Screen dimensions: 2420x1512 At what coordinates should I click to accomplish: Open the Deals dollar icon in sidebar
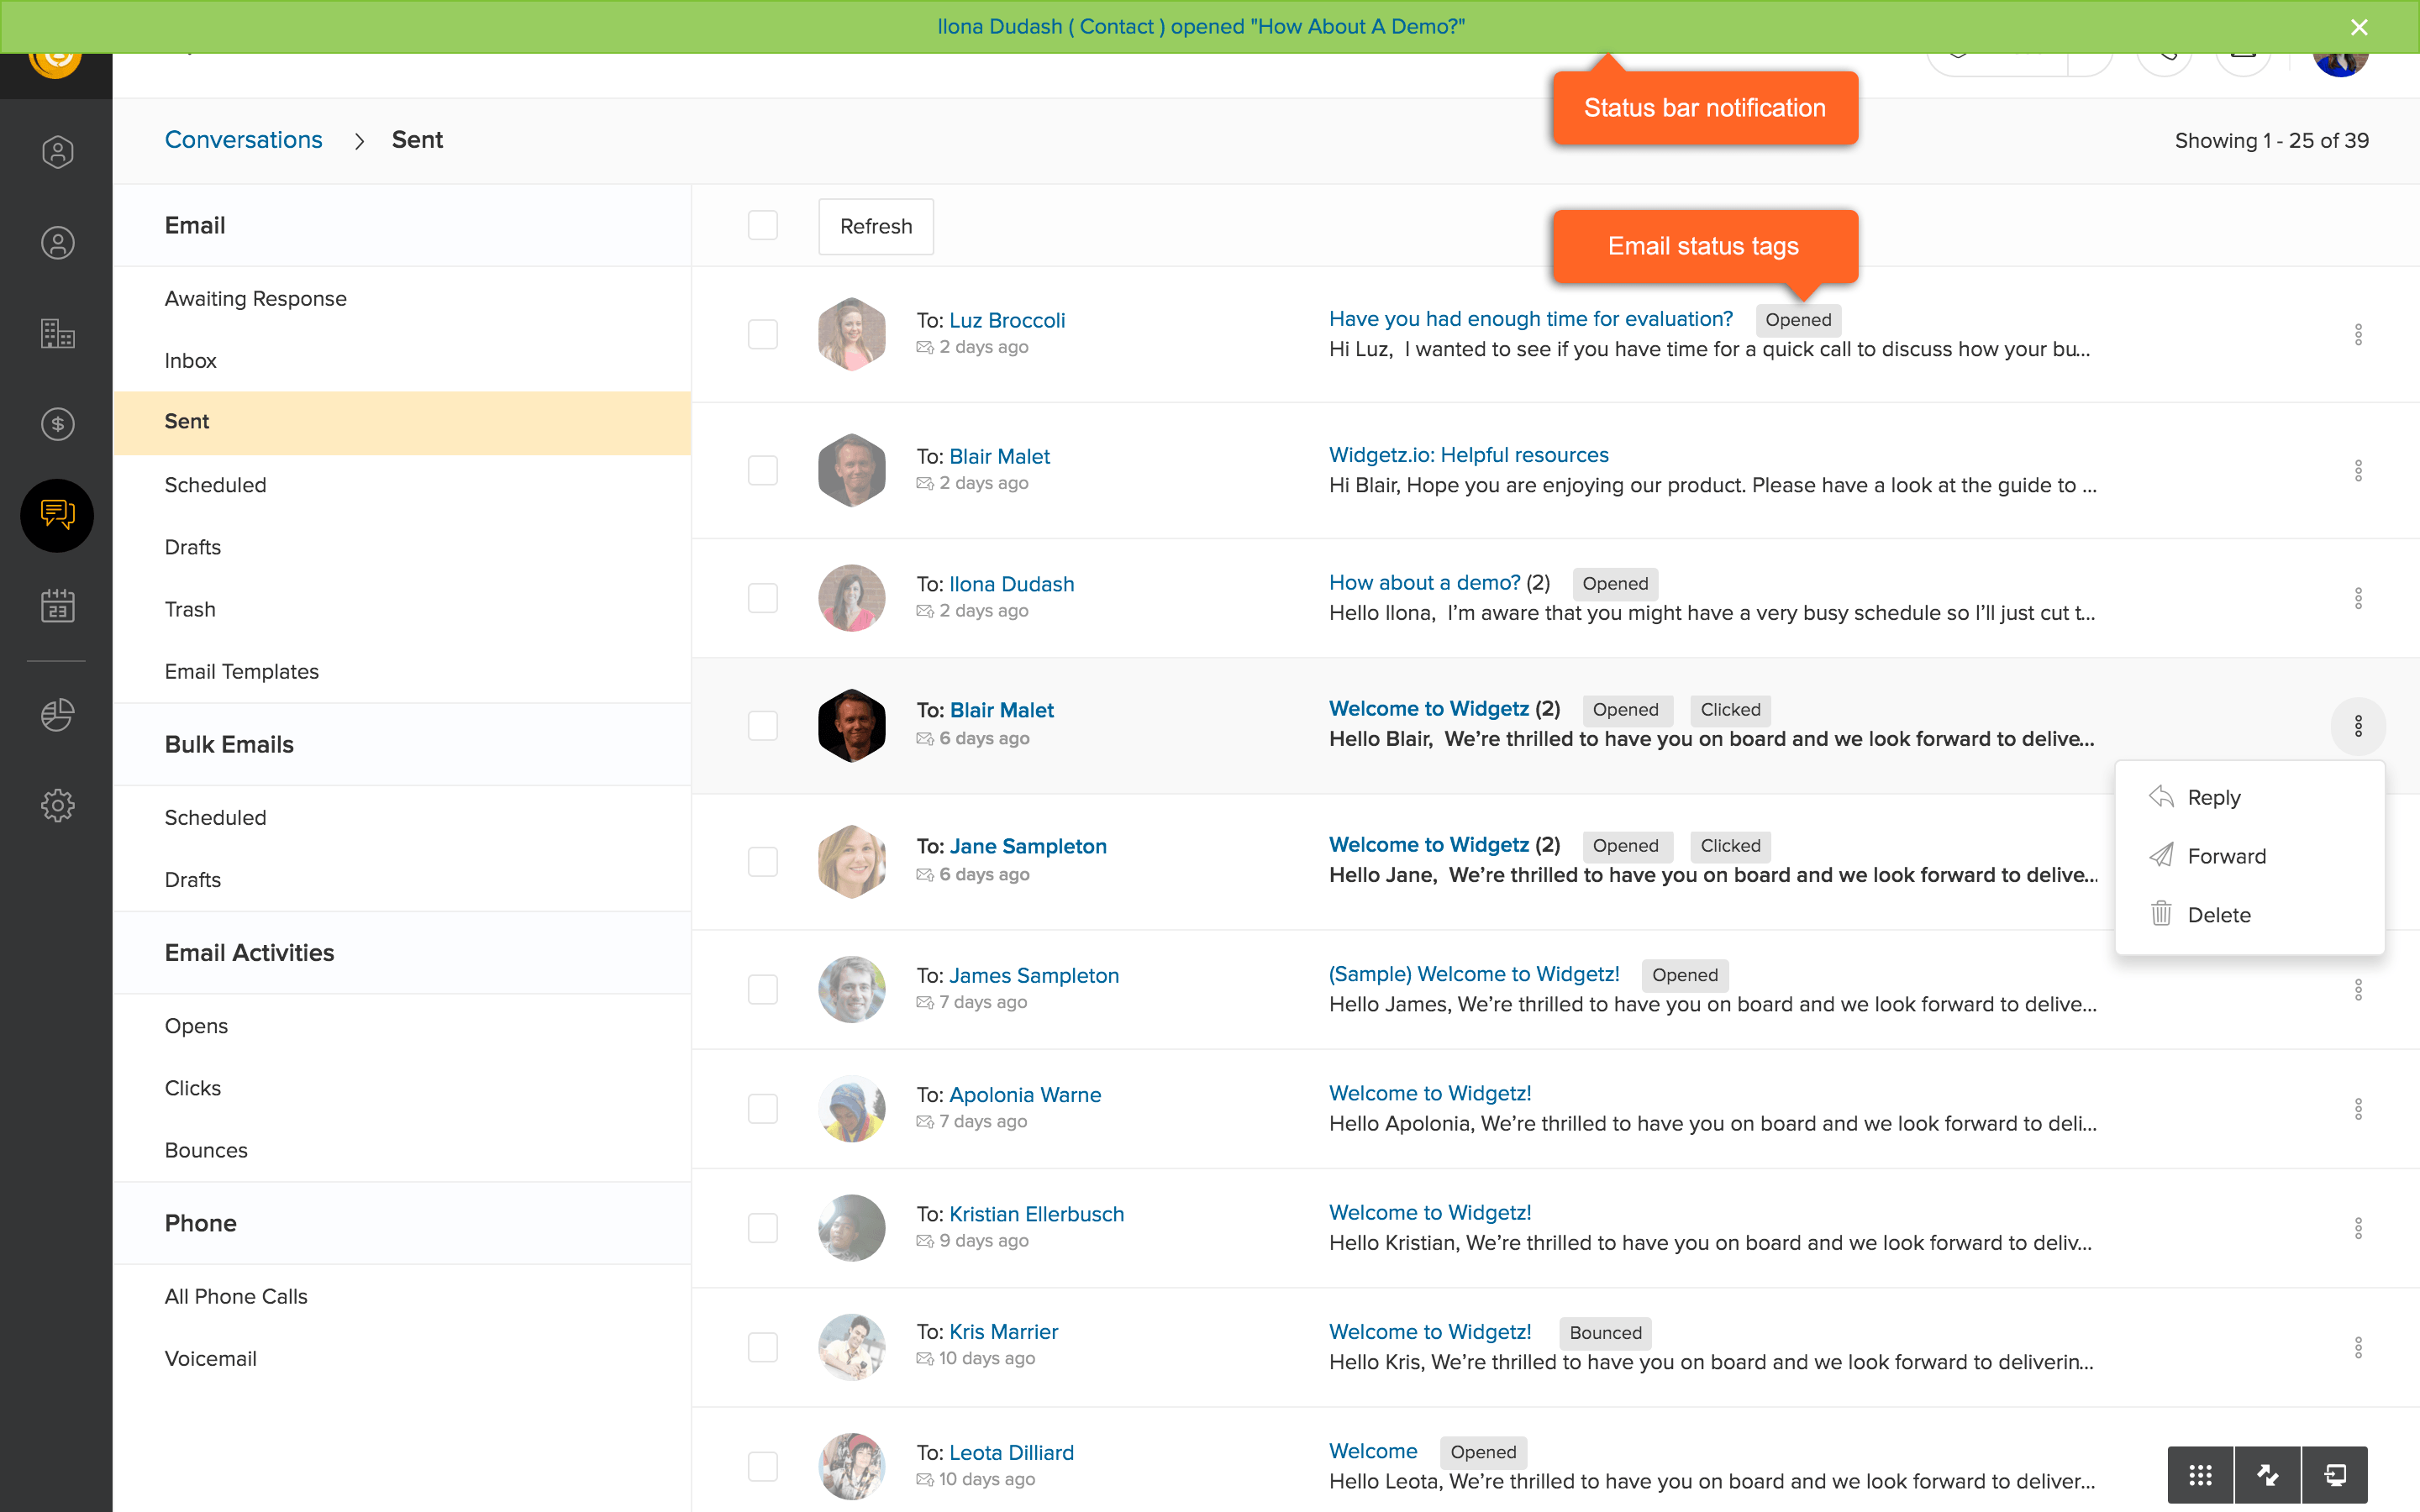[57, 424]
